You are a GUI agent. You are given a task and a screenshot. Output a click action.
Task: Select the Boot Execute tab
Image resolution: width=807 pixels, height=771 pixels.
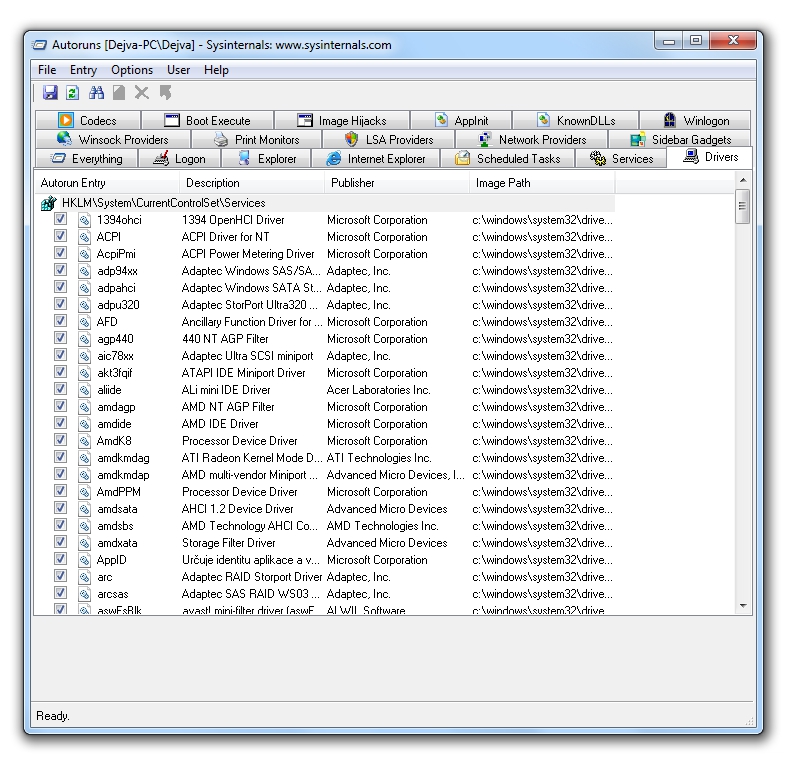(x=207, y=120)
